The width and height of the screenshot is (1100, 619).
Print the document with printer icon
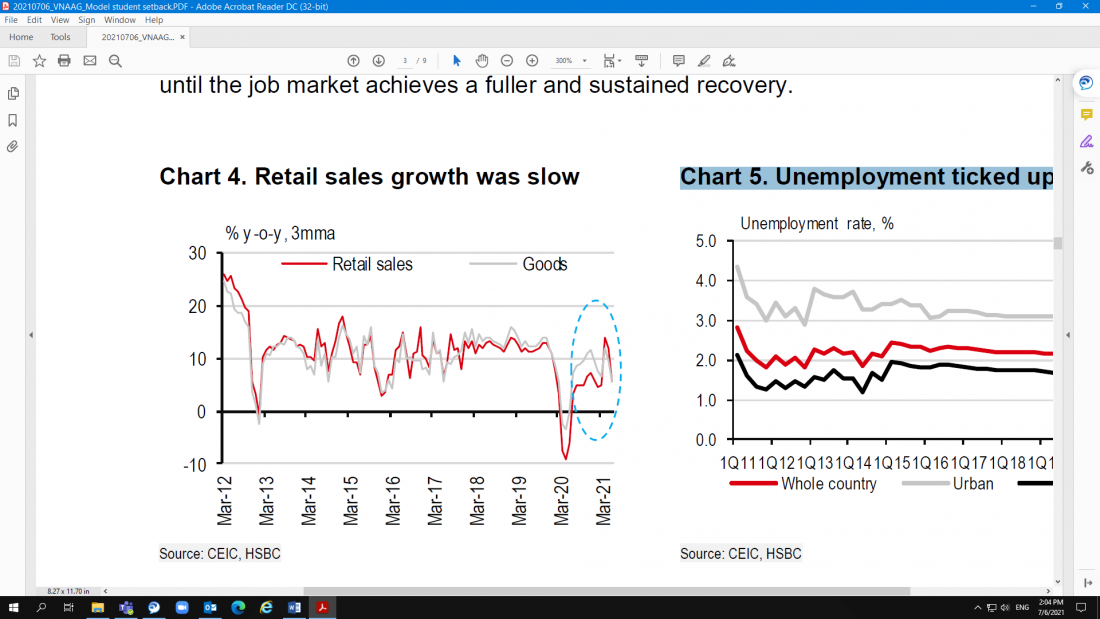[x=64, y=61]
